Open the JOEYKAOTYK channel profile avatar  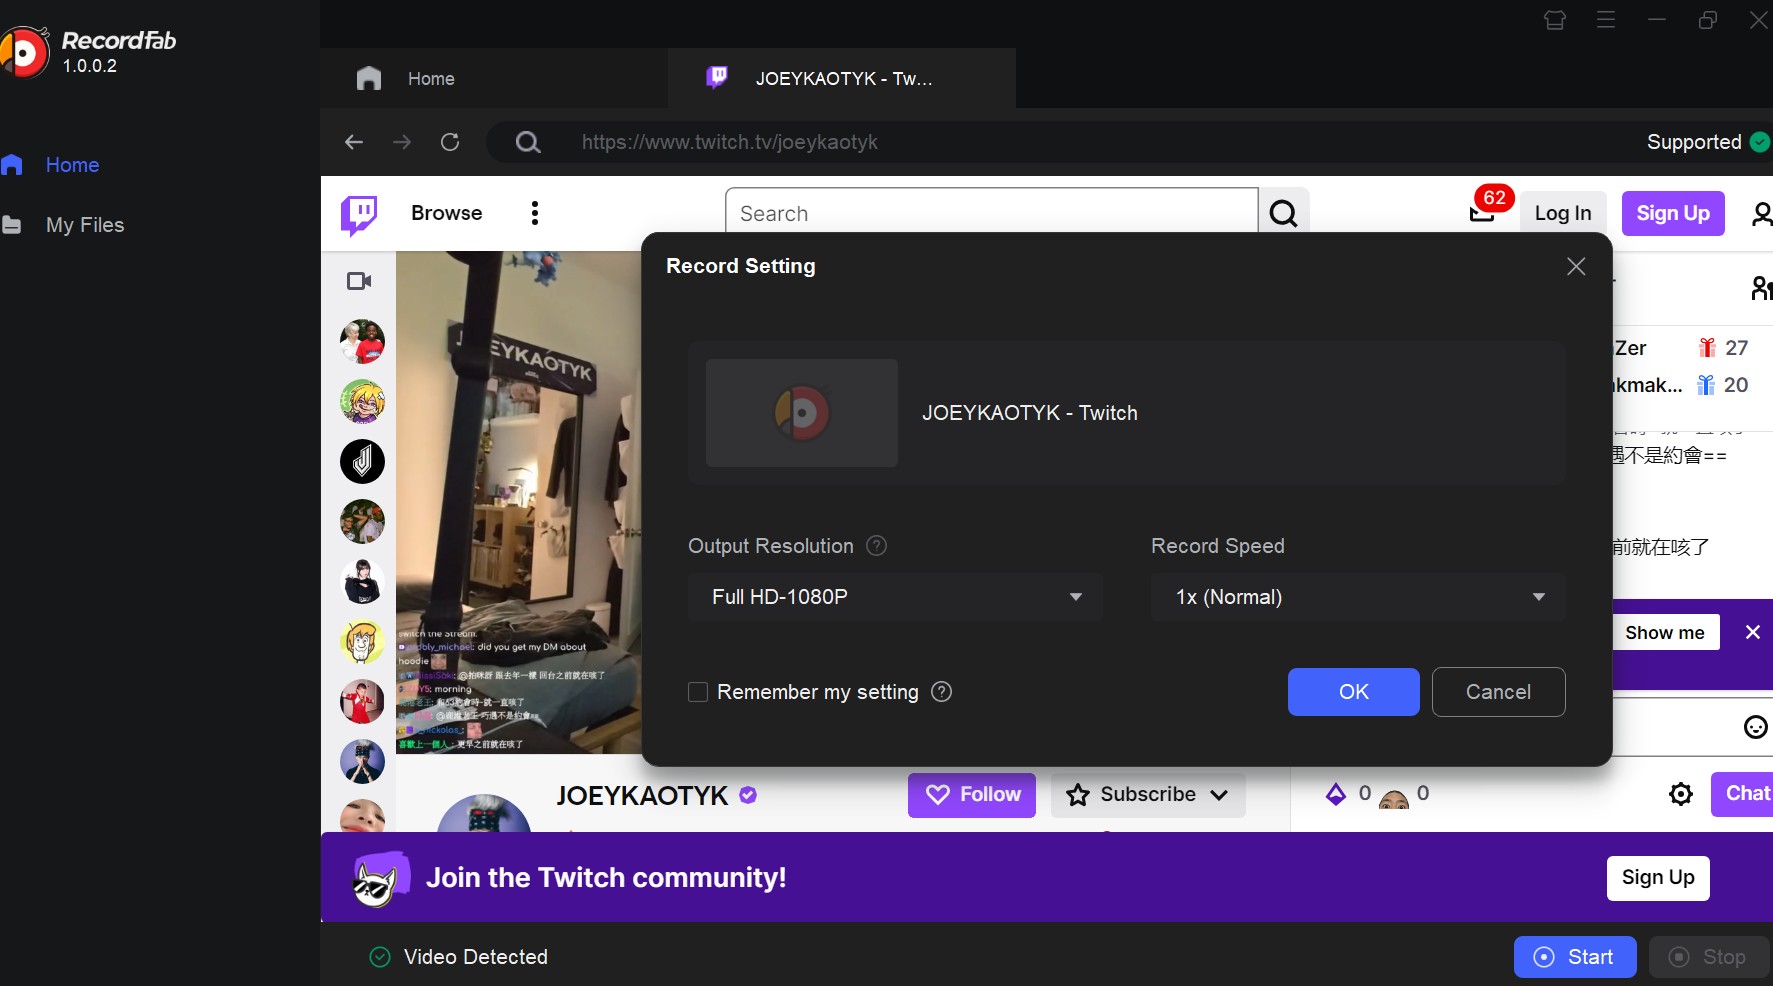tap(484, 814)
